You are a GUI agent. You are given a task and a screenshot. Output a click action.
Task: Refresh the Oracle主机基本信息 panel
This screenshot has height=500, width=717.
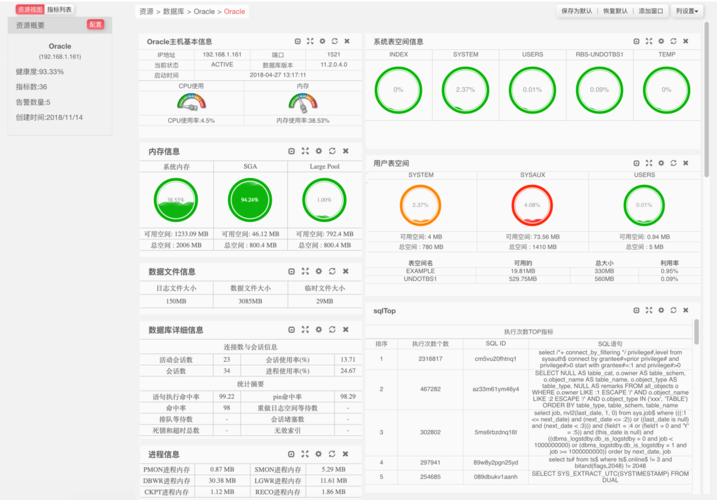tap(335, 41)
